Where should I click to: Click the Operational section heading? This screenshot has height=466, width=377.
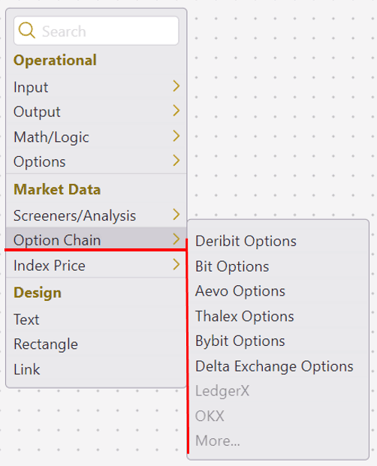click(55, 60)
